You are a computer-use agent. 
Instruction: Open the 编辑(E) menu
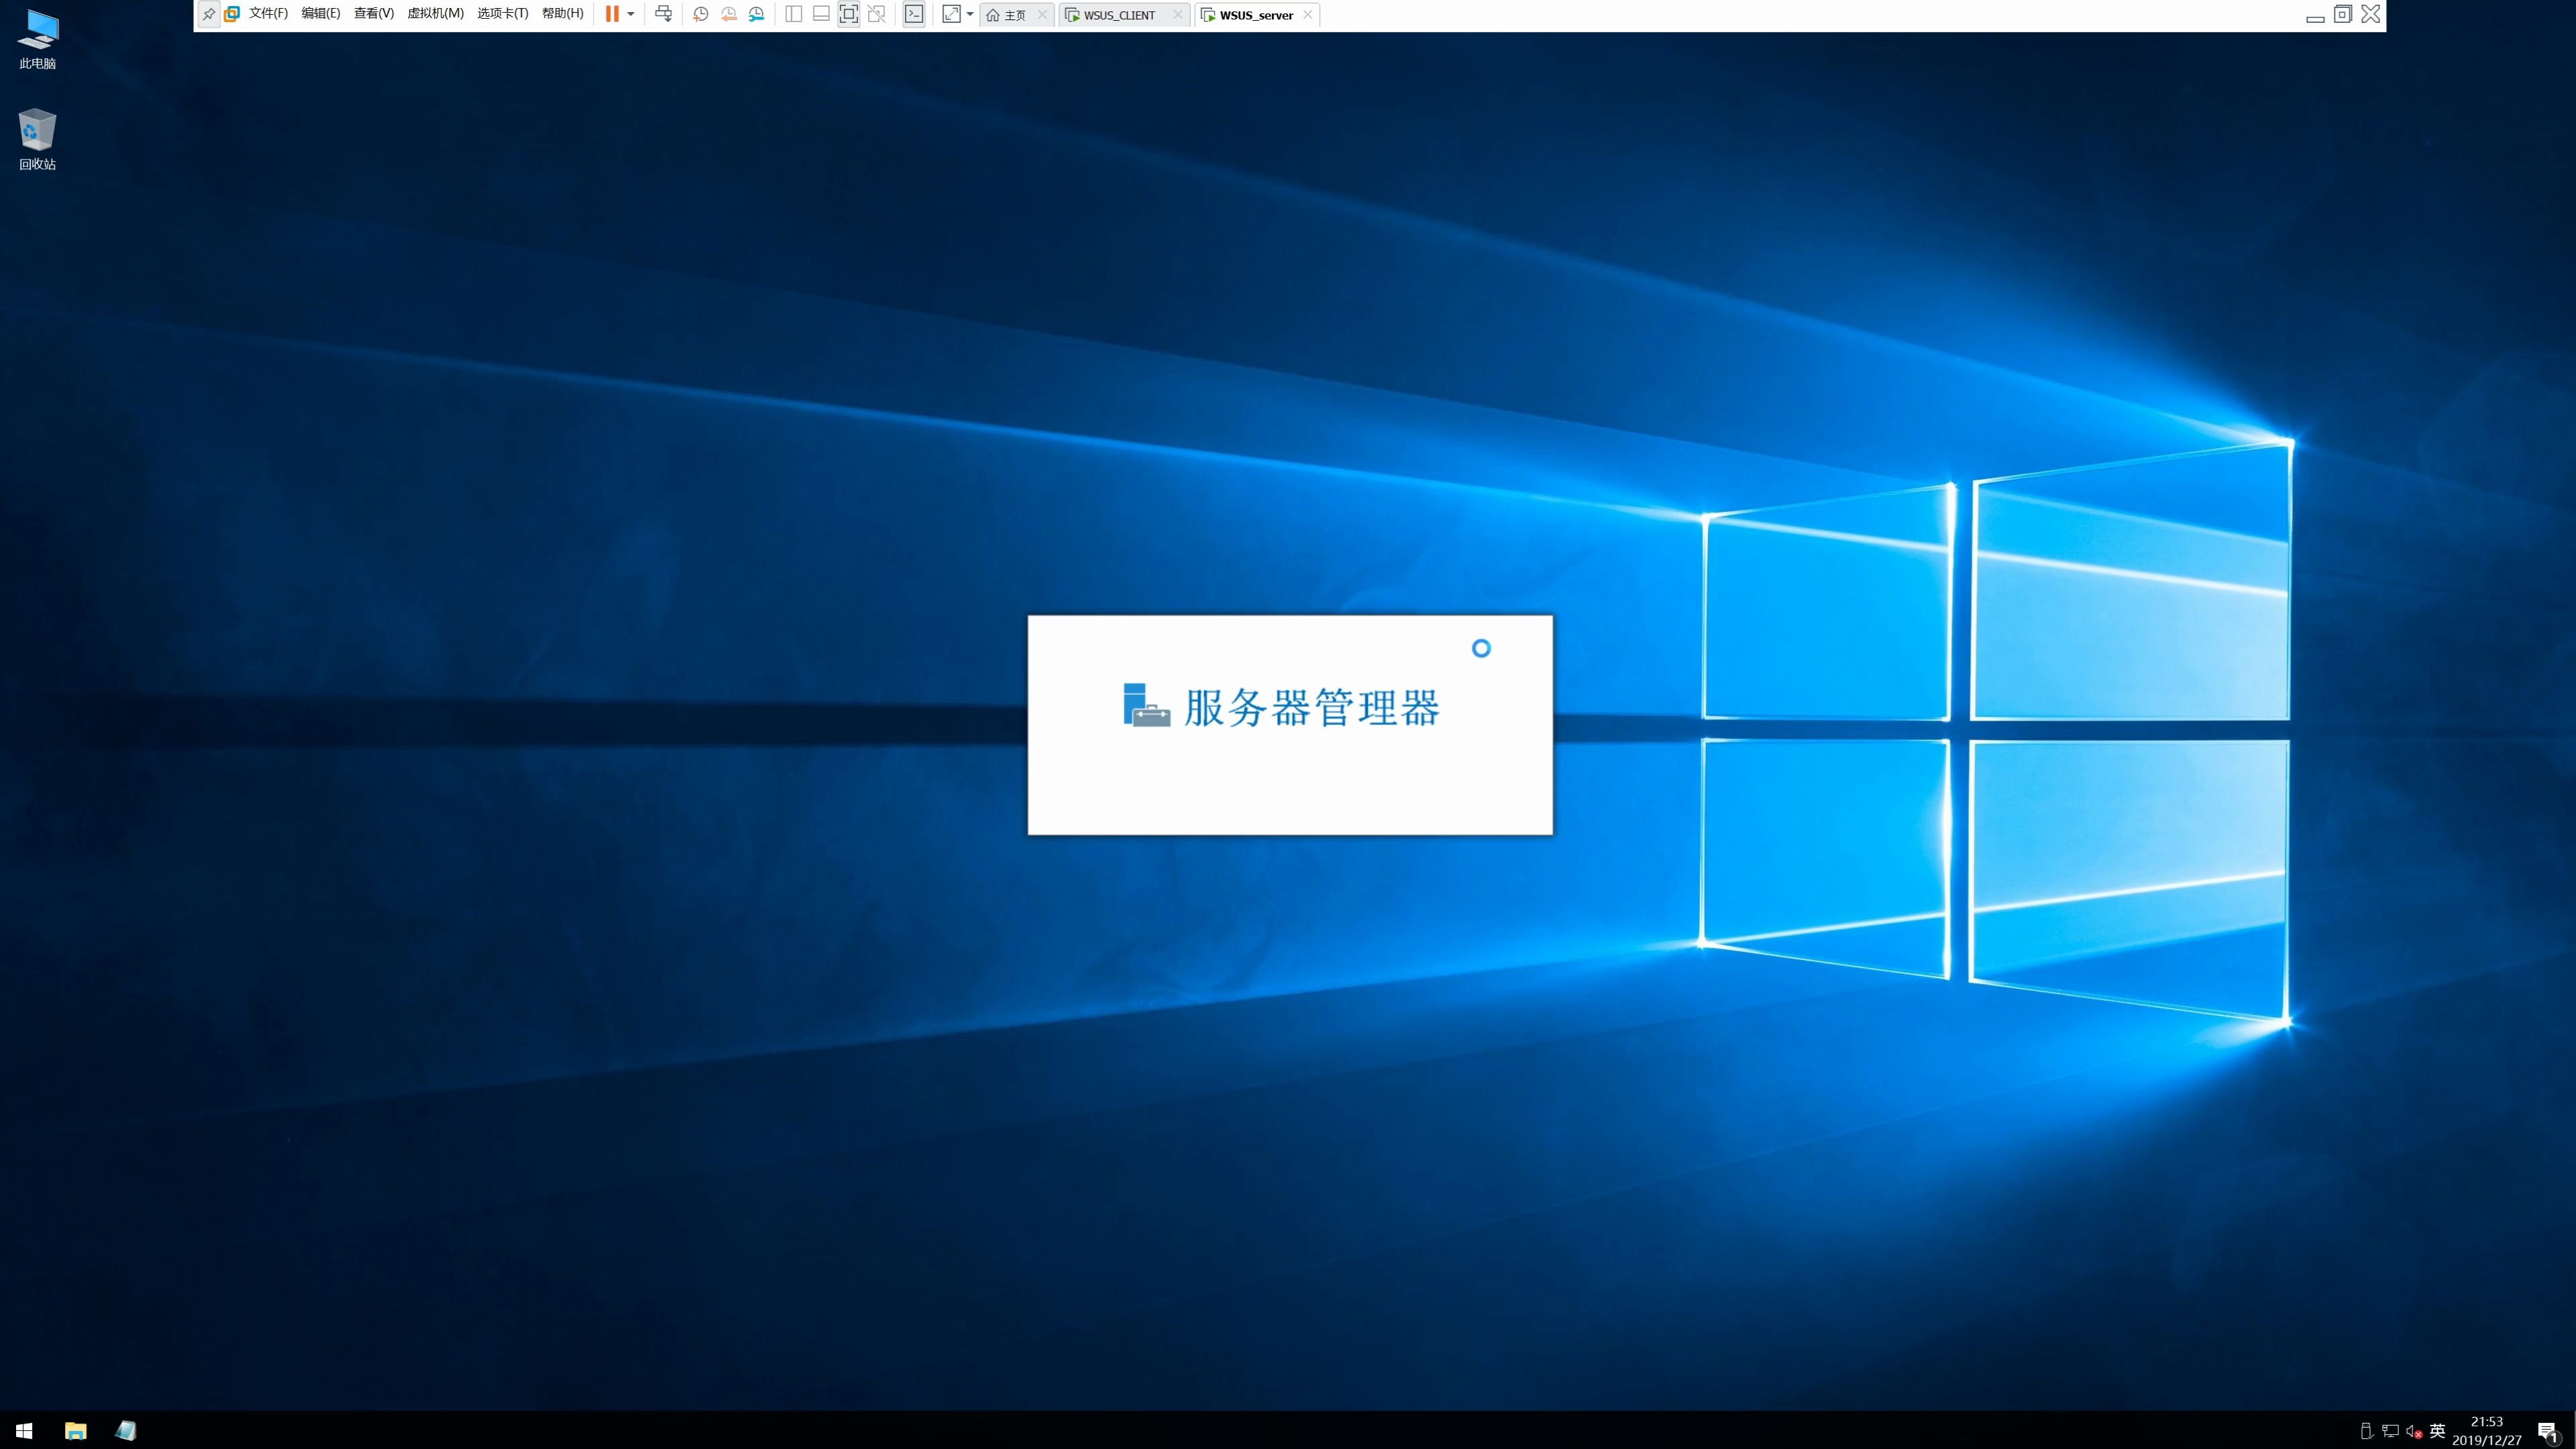click(x=321, y=14)
